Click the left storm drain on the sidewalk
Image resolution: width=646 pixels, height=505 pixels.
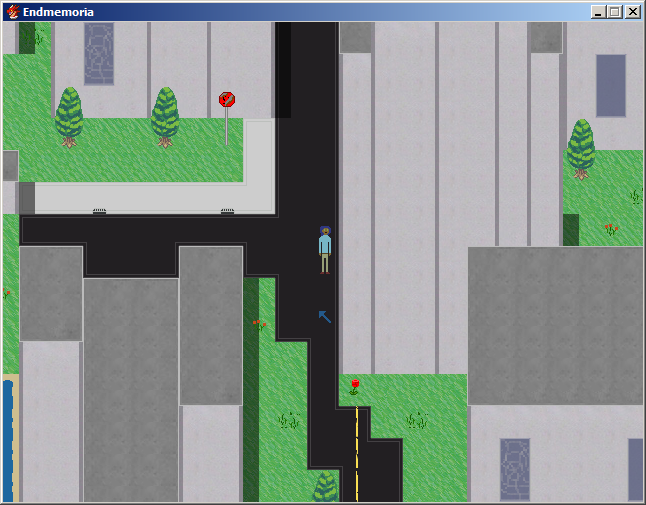tap(99, 211)
